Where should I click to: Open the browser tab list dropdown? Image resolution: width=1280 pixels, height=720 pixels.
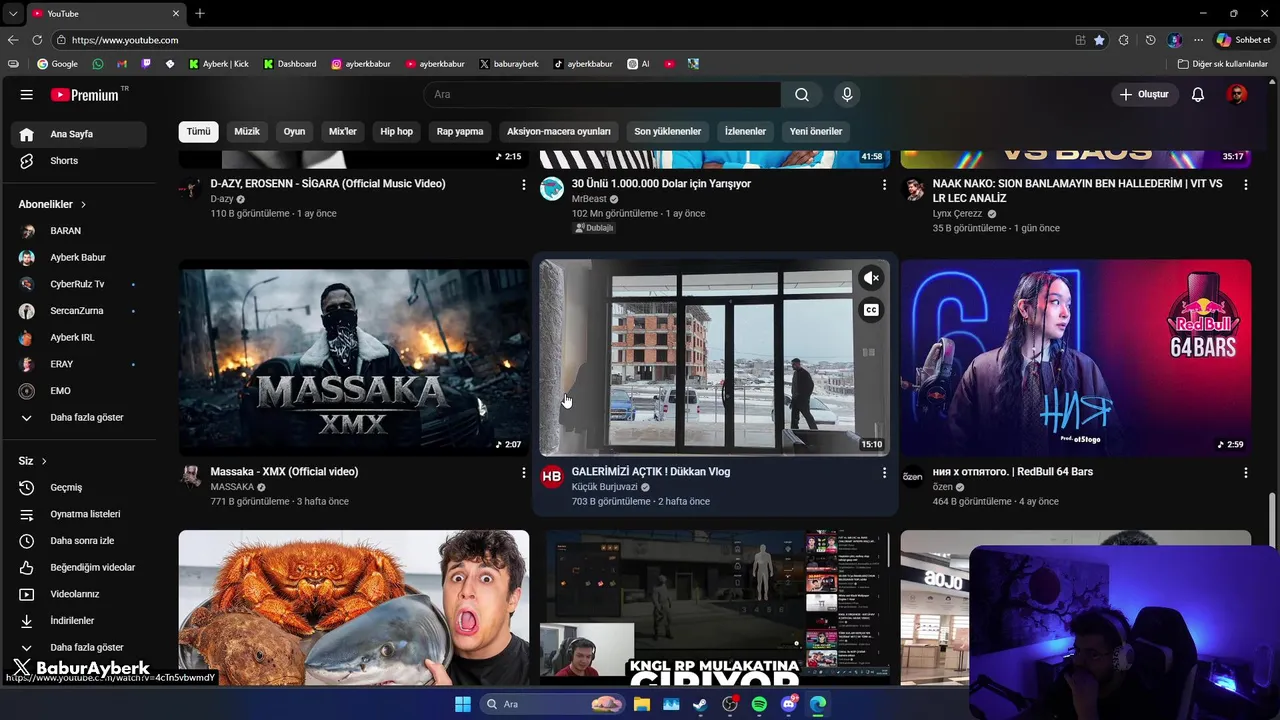pyautogui.click(x=12, y=13)
